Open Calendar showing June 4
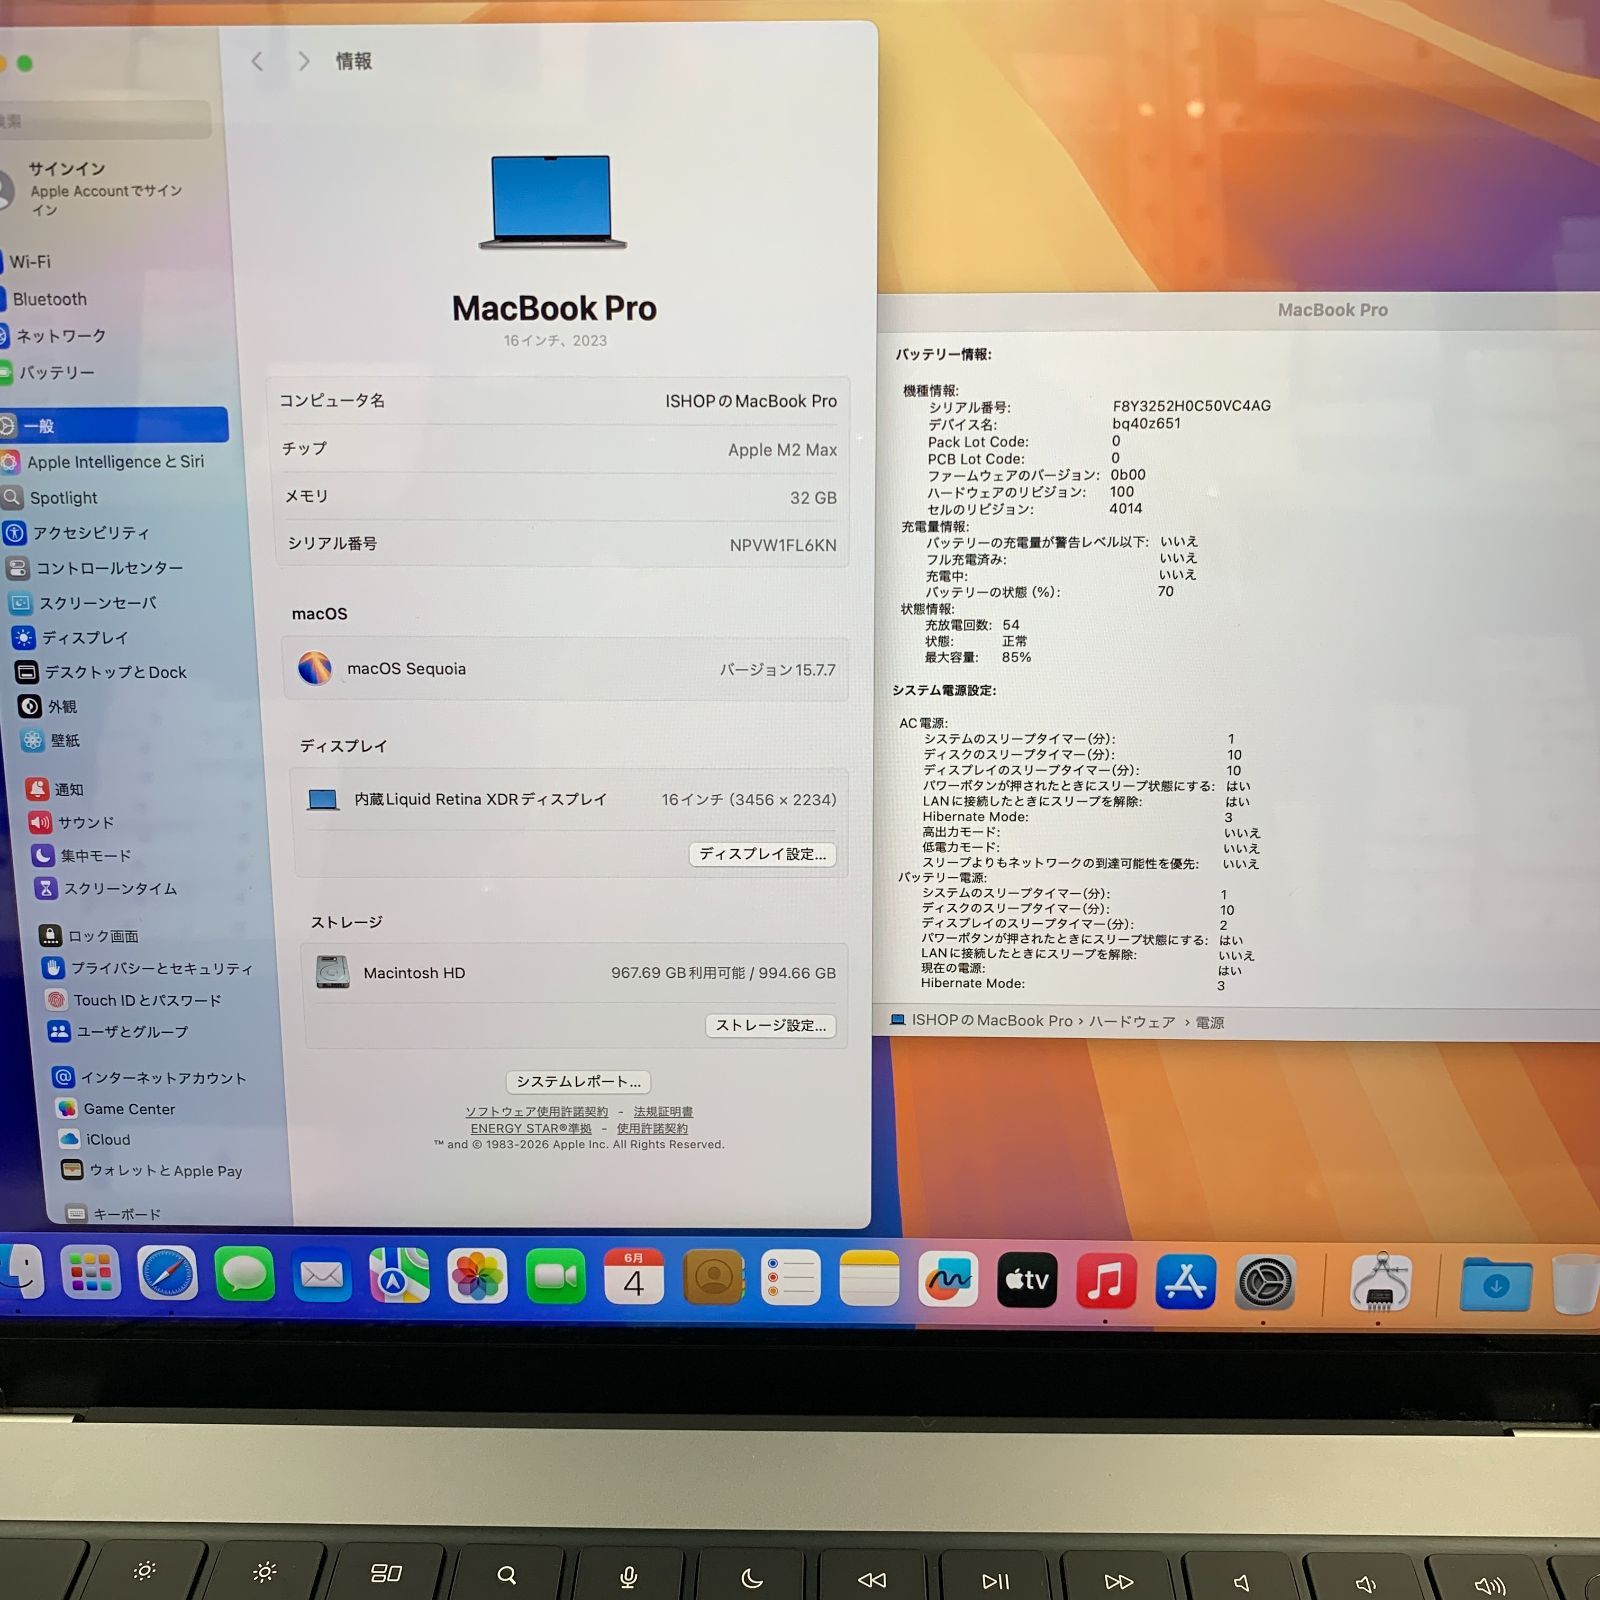1600x1600 pixels. pyautogui.click(x=634, y=1277)
